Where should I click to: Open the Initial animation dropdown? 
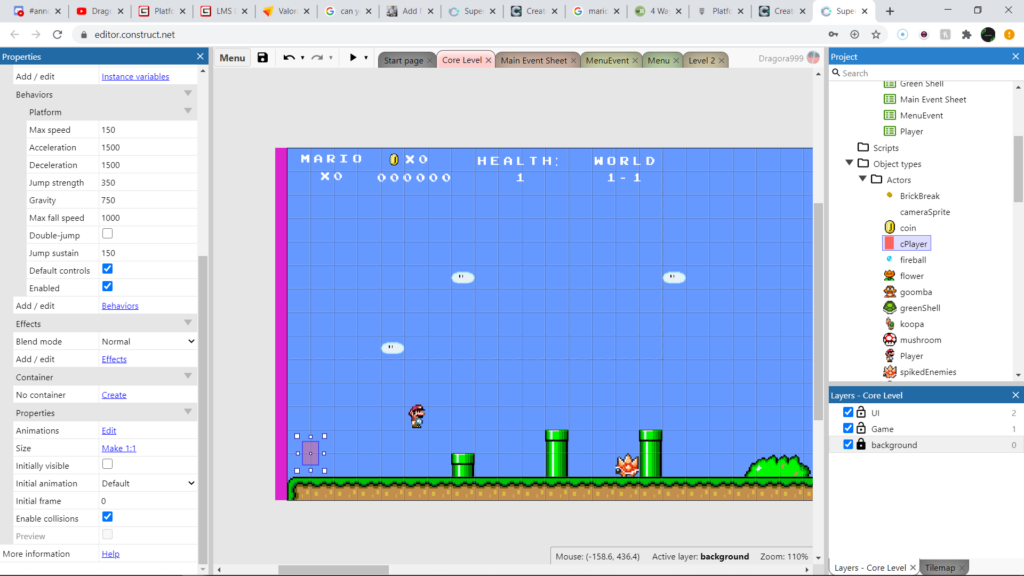point(148,483)
